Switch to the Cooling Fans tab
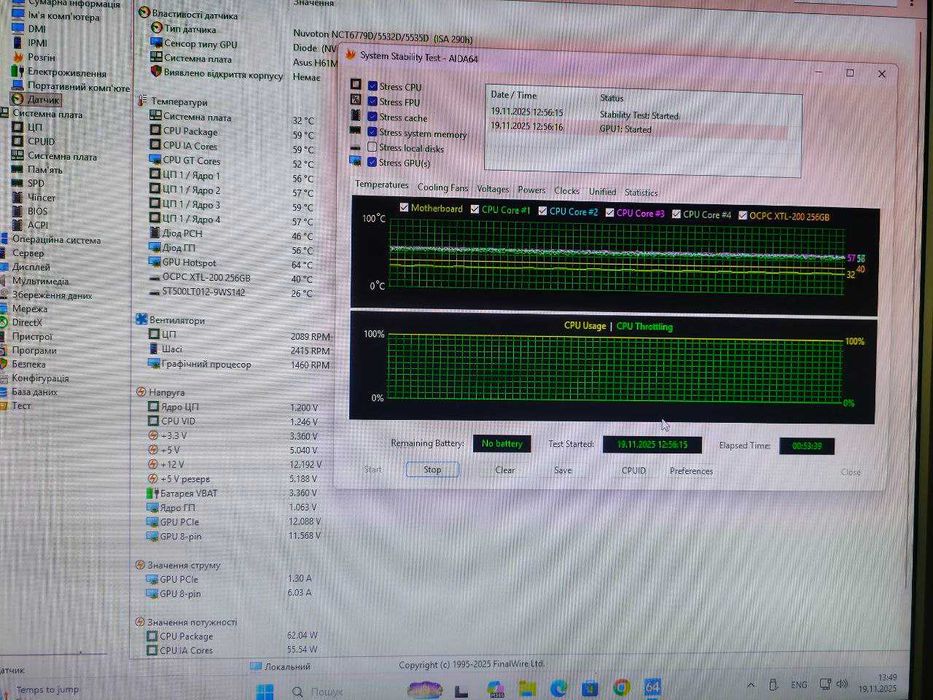Image resolution: width=933 pixels, height=700 pixels. tap(443, 188)
